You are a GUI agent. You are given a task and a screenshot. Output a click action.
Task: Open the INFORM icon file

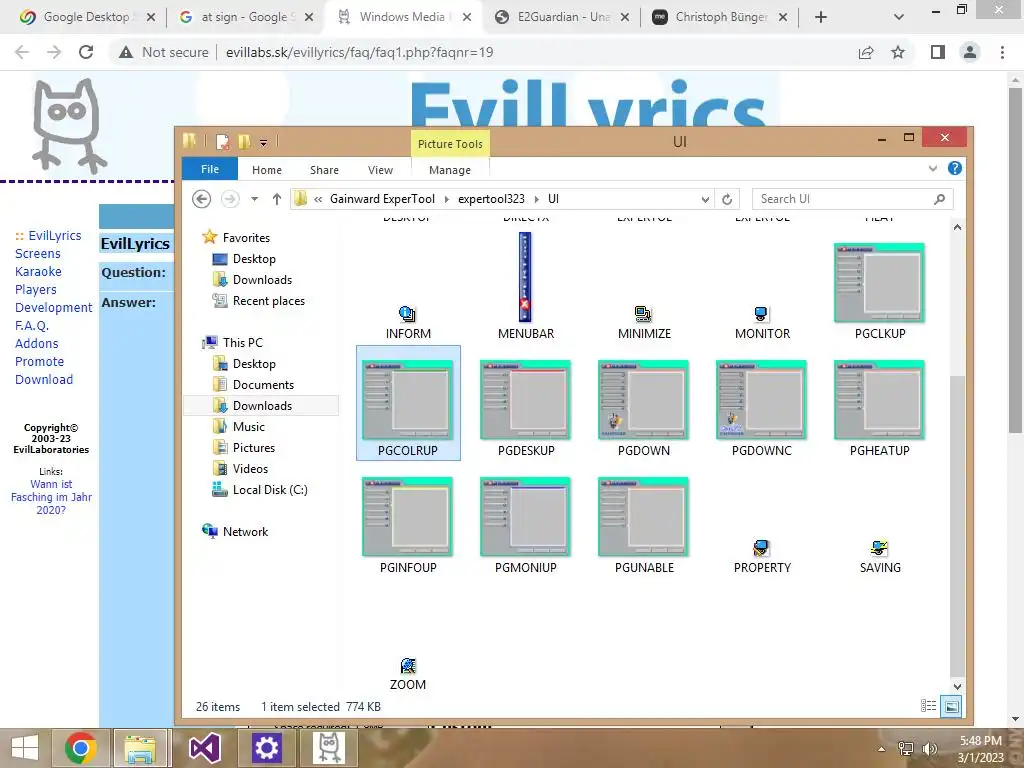coord(408,315)
